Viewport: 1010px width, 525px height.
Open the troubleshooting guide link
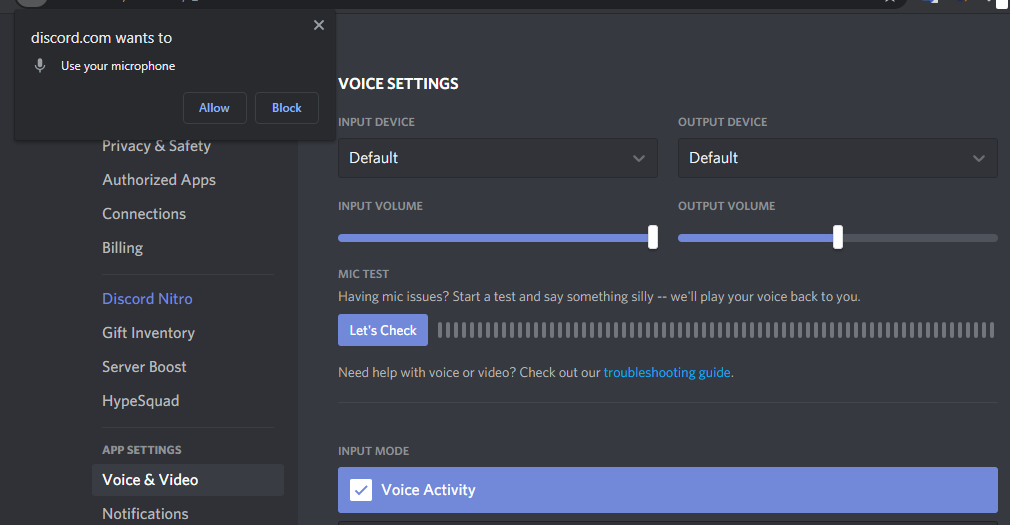pos(667,372)
